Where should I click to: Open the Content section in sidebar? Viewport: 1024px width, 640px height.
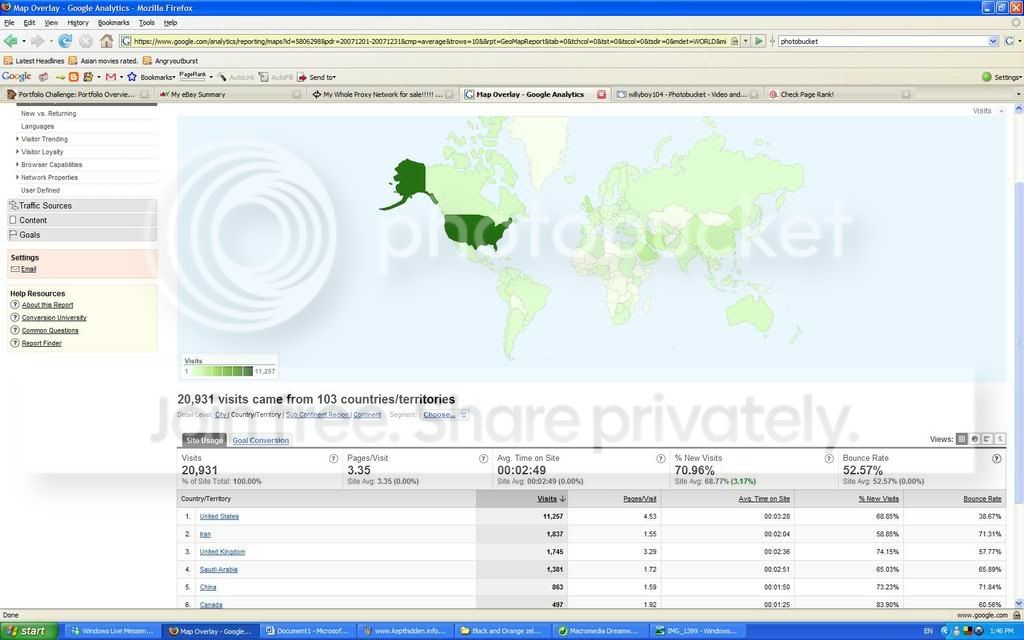click(82, 220)
